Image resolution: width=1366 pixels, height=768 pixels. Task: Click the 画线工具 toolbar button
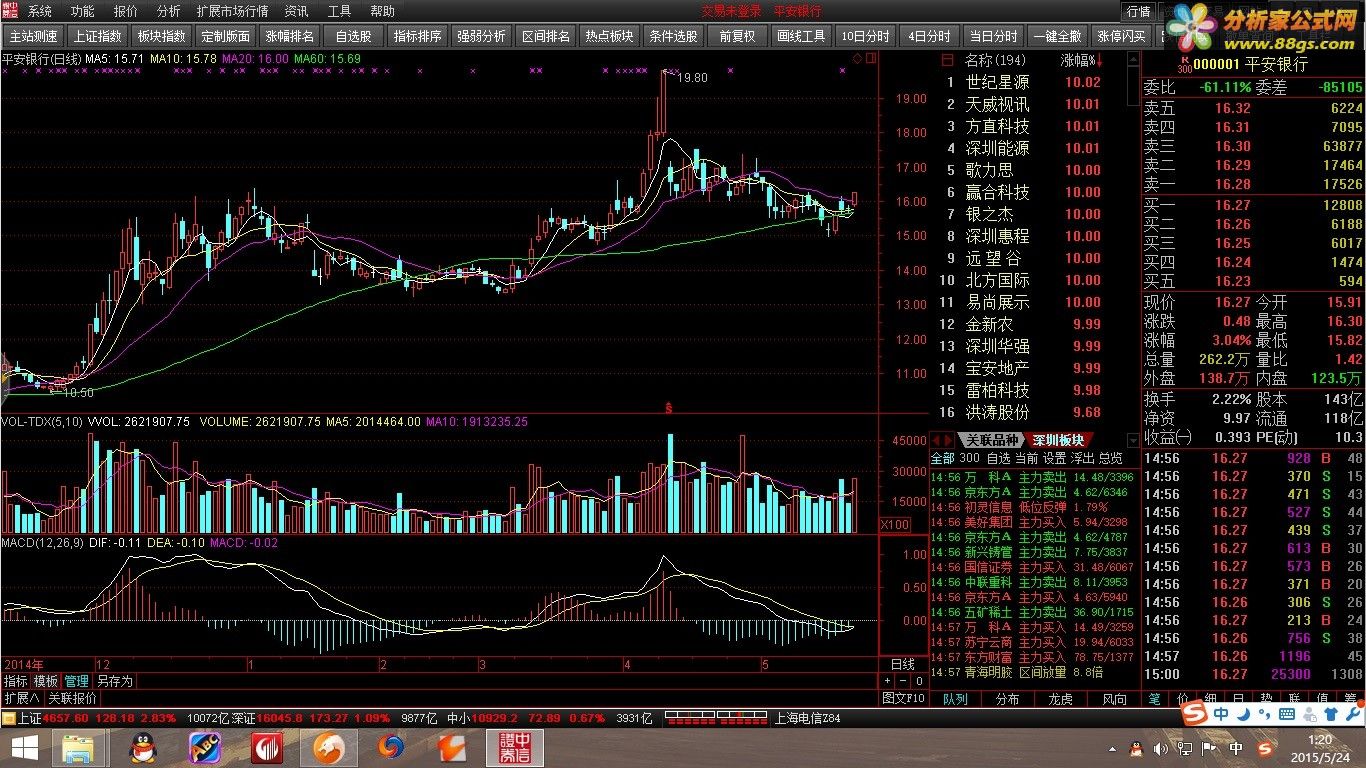802,35
